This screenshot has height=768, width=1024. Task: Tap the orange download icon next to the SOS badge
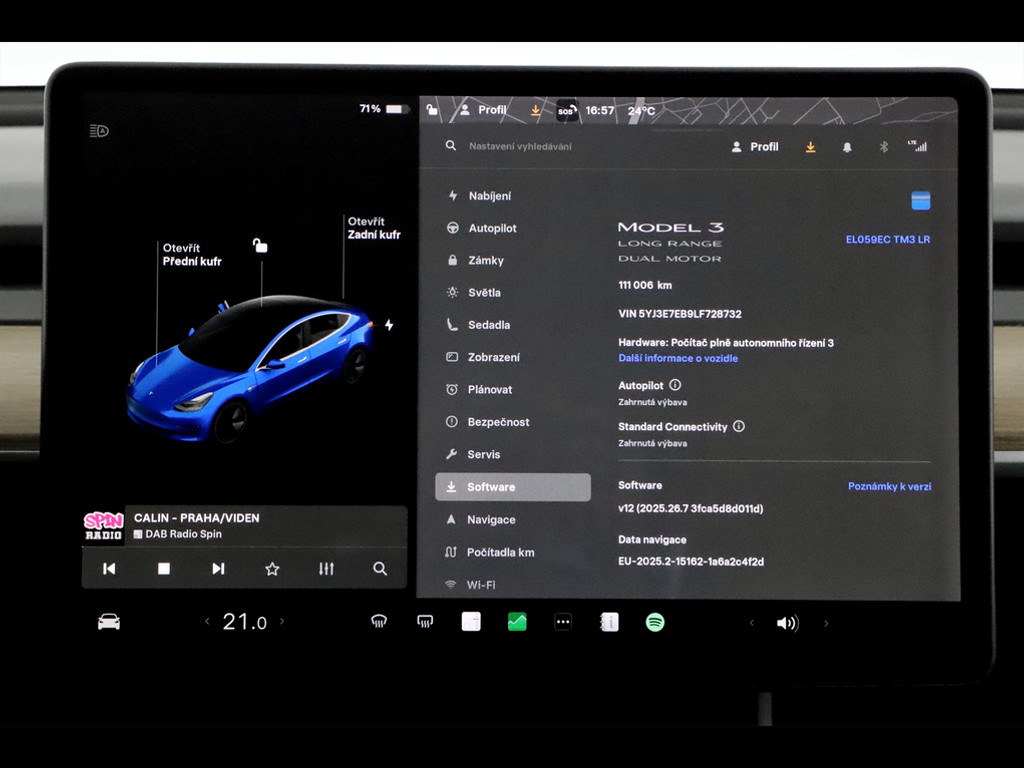click(536, 110)
